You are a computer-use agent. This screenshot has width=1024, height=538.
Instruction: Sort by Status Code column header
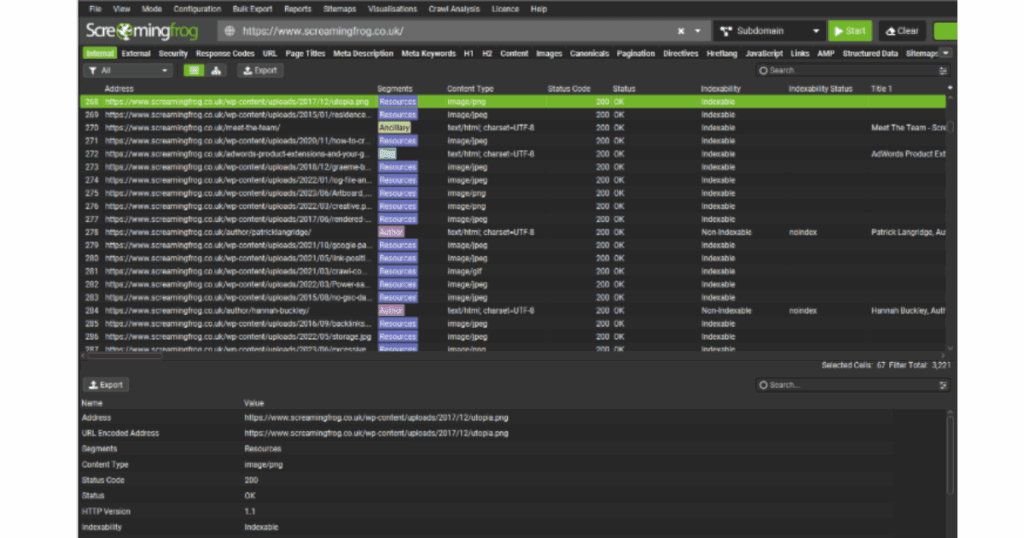[x=569, y=89]
